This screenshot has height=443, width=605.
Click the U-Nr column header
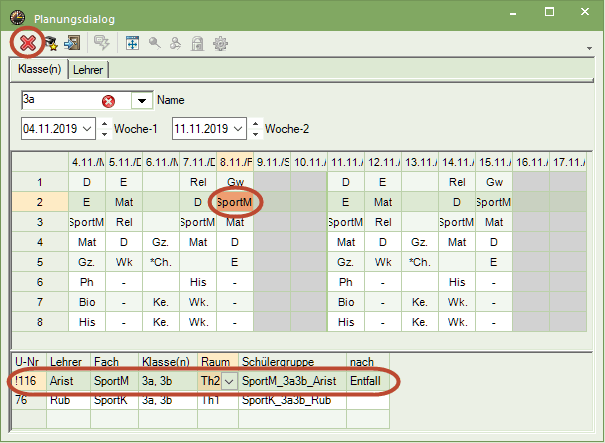pos(29,362)
